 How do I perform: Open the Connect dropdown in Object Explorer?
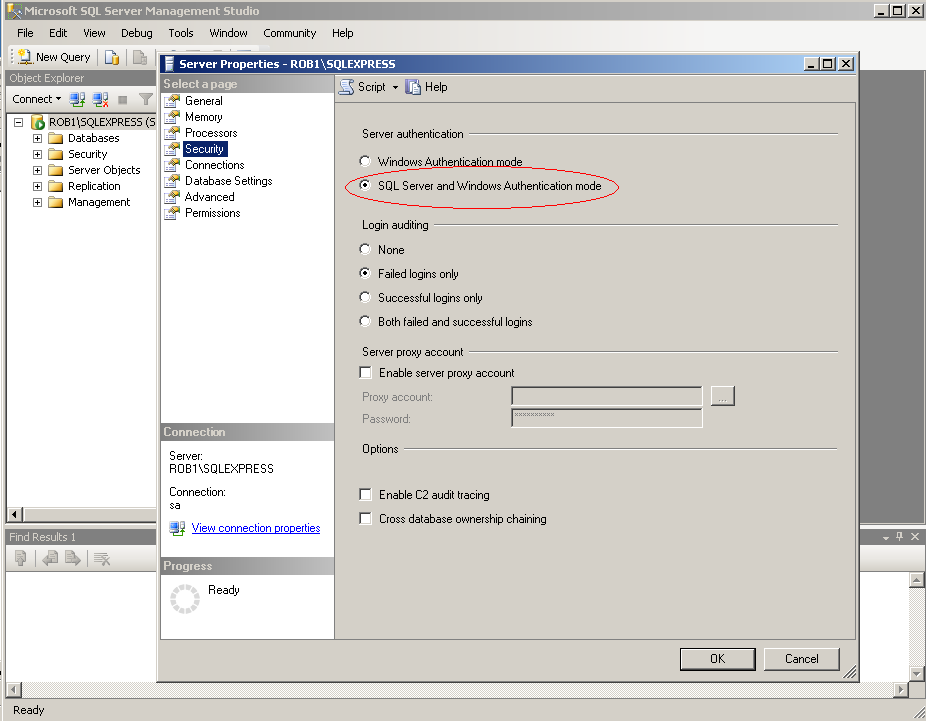[37, 99]
